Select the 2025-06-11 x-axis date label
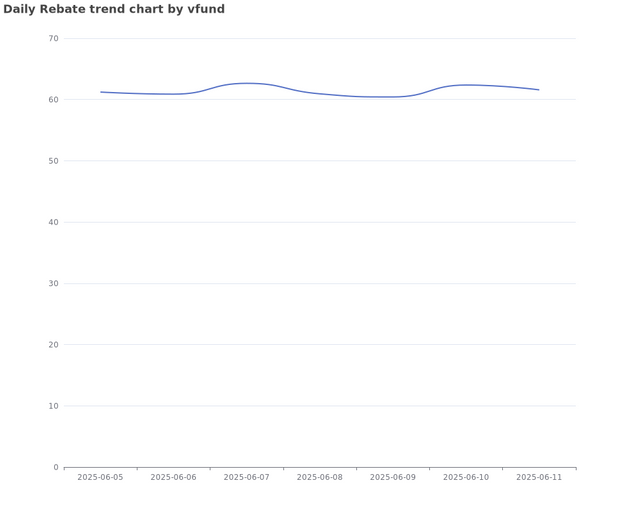This screenshot has height=512, width=640. click(x=539, y=478)
